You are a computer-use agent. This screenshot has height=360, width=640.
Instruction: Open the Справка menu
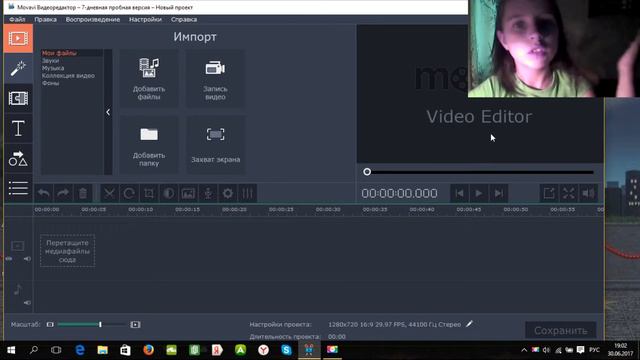(x=184, y=19)
